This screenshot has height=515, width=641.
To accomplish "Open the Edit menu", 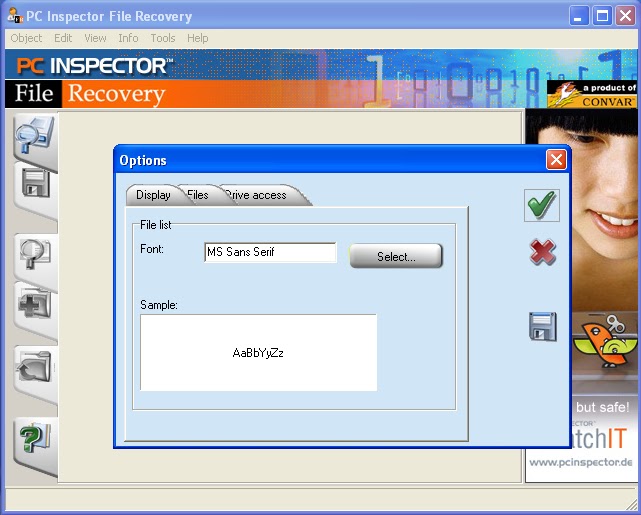I will [63, 38].
